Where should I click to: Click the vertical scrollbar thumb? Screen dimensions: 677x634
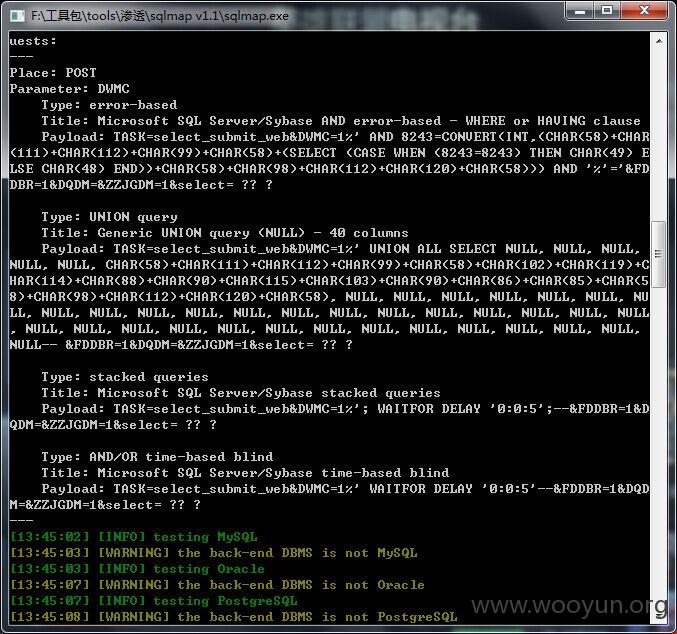click(x=658, y=254)
